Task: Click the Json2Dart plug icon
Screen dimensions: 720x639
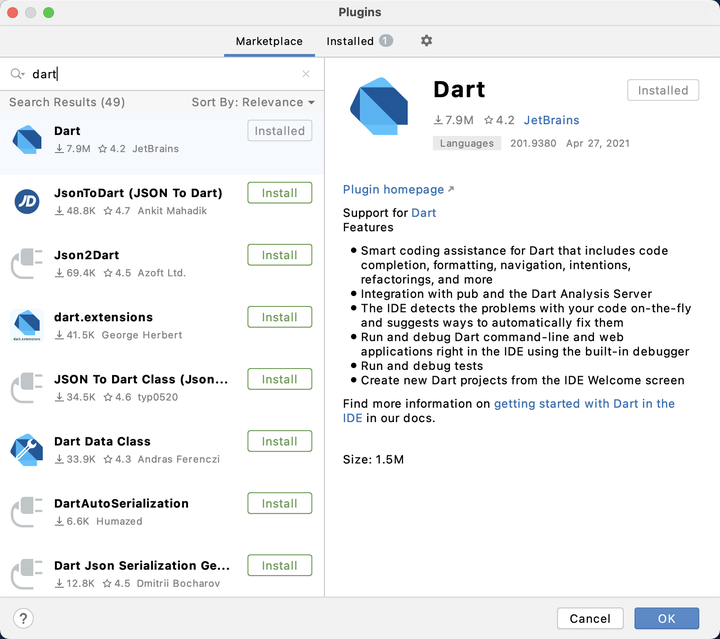Action: click(27, 263)
